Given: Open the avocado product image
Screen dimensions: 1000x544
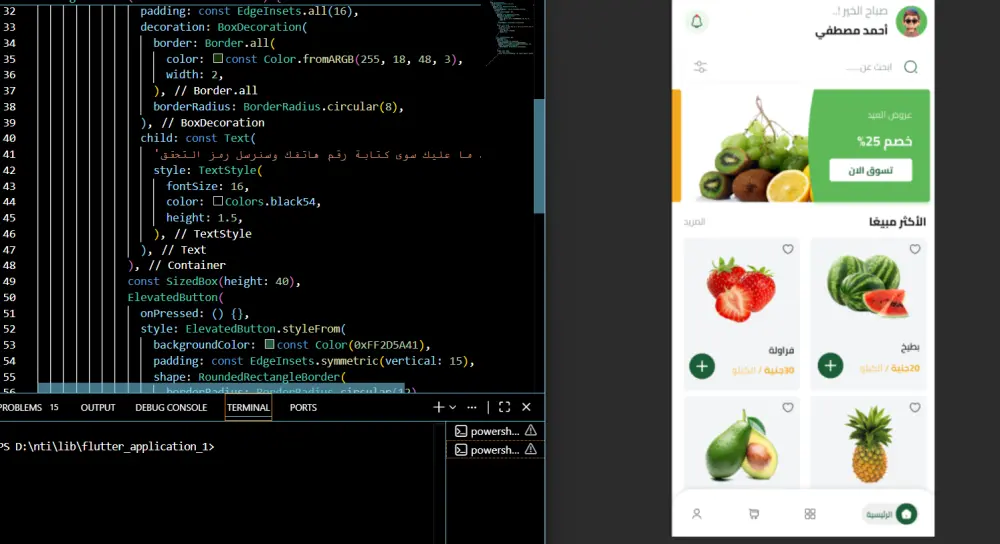Looking at the screenshot, I should pos(741,445).
